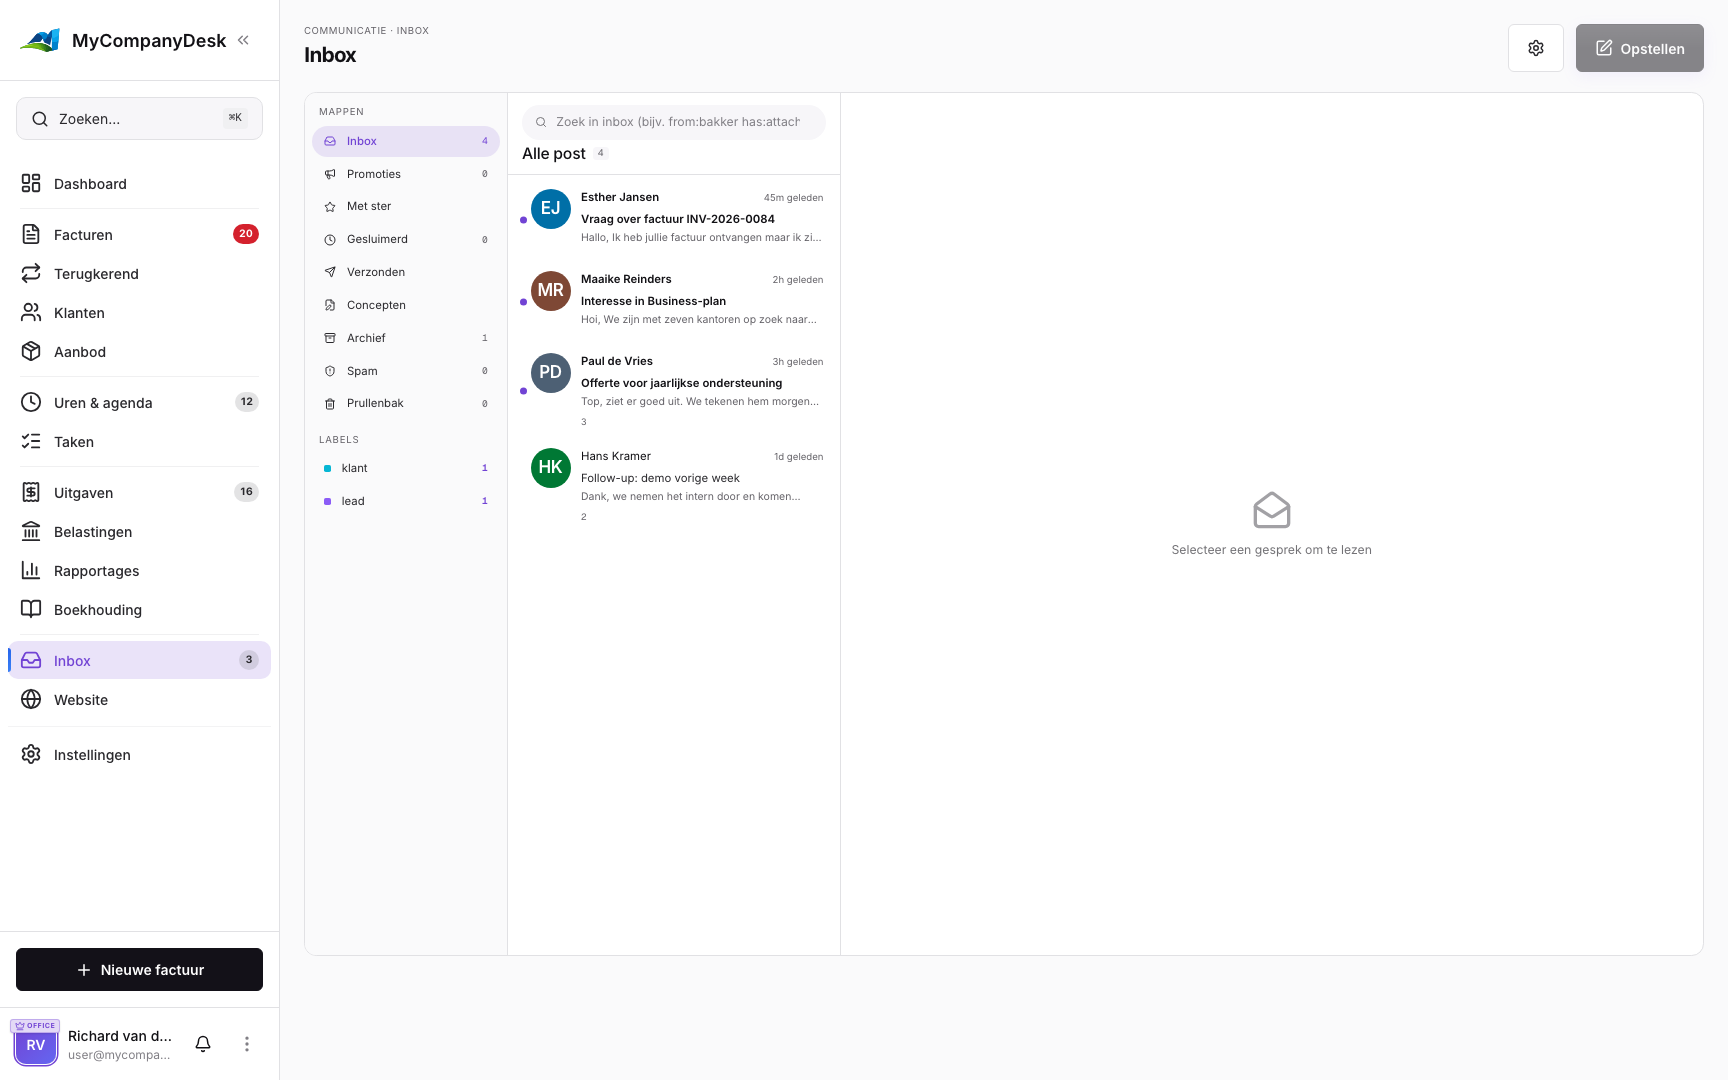Open Hans Kramer follow-up thread
1728x1080 pixels.
674,485
